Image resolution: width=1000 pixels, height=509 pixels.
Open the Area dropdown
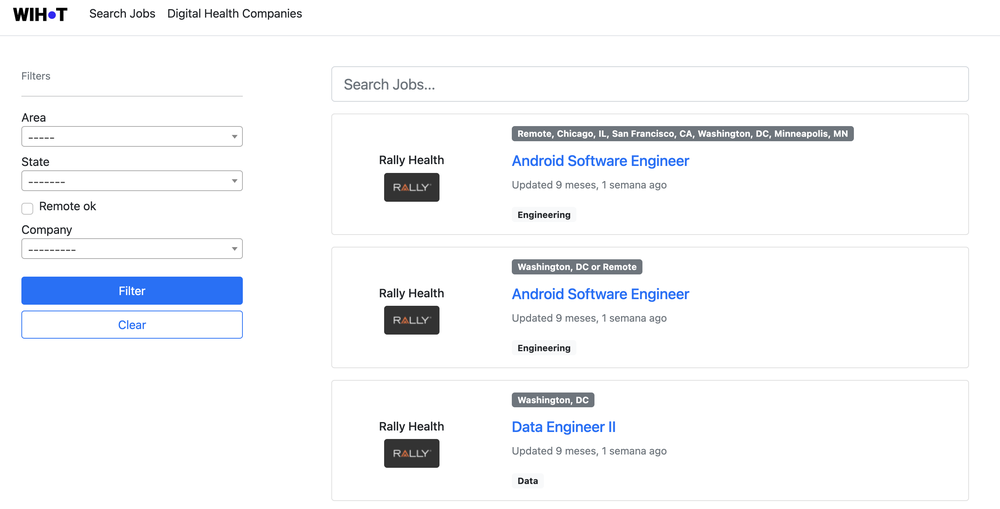click(x=132, y=137)
